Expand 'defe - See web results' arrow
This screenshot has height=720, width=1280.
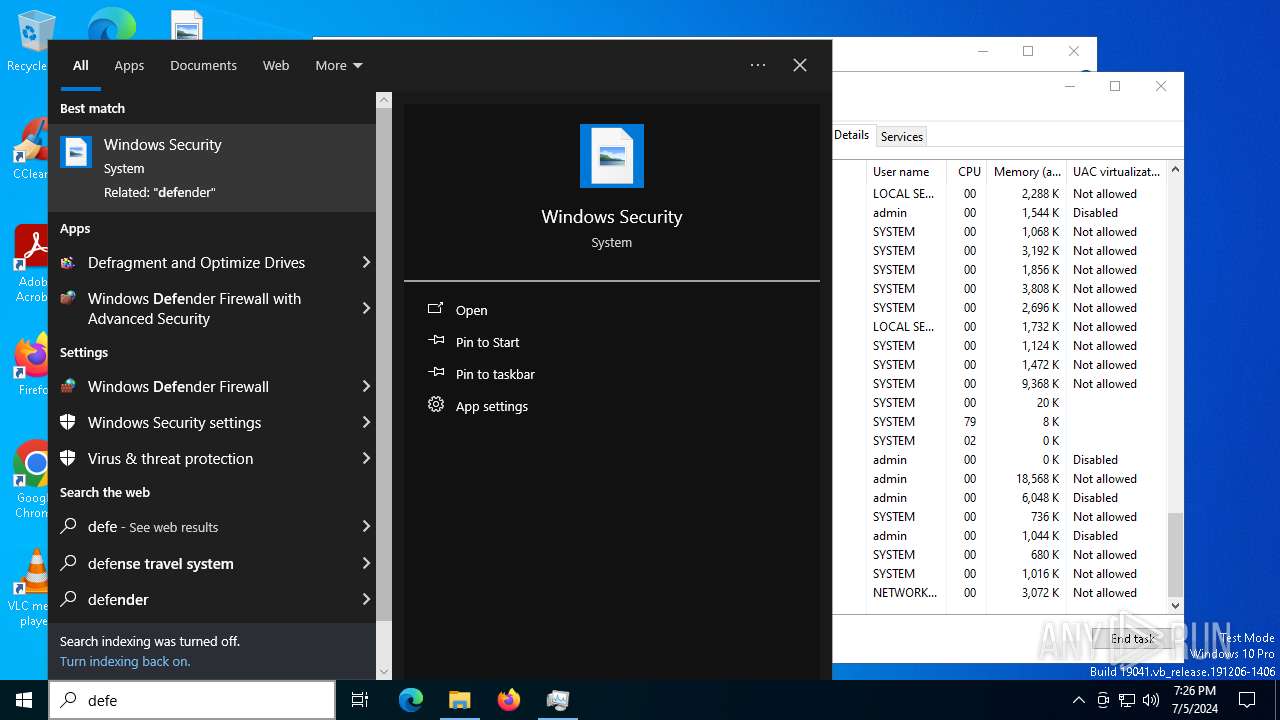pyautogui.click(x=366, y=526)
